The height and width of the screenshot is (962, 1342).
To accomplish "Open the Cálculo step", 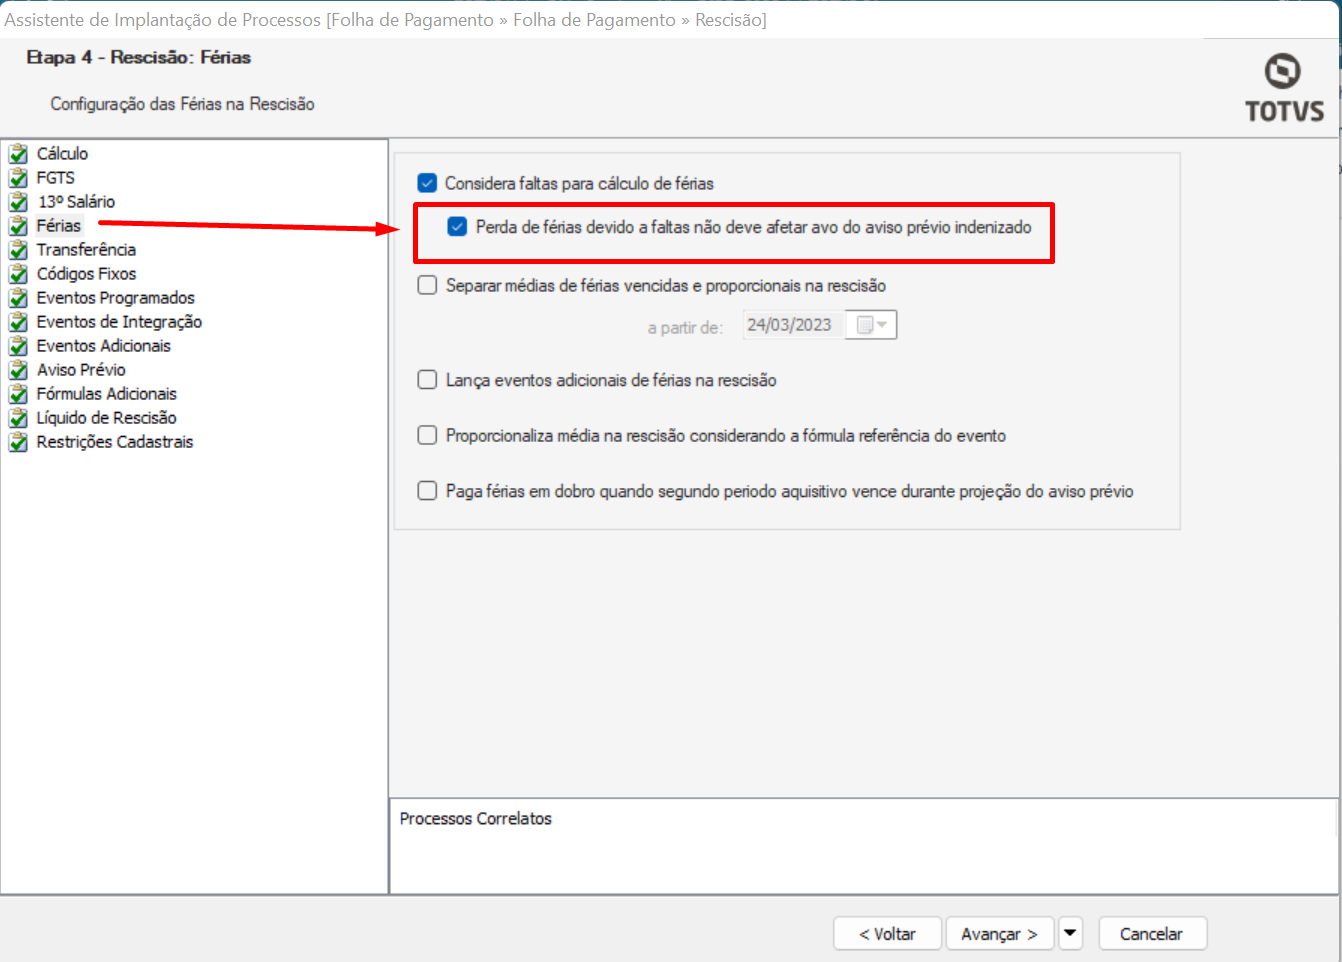I will pyautogui.click(x=62, y=154).
